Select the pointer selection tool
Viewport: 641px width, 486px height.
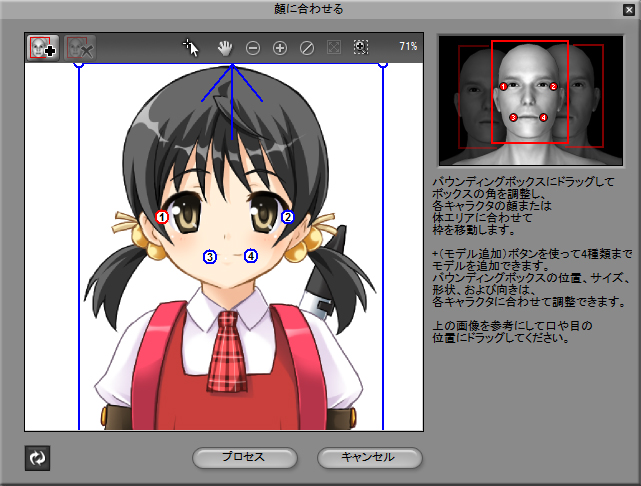pos(191,48)
